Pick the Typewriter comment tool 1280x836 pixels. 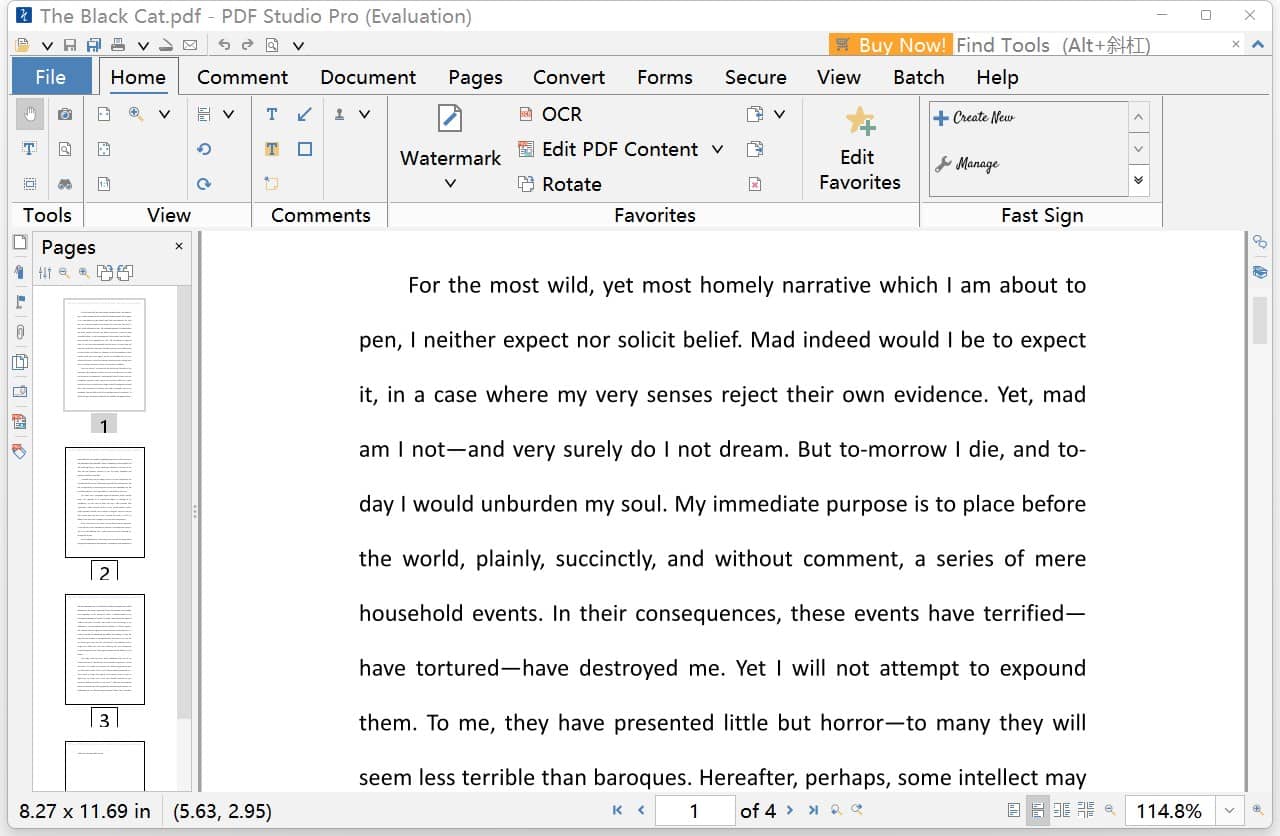click(x=272, y=114)
